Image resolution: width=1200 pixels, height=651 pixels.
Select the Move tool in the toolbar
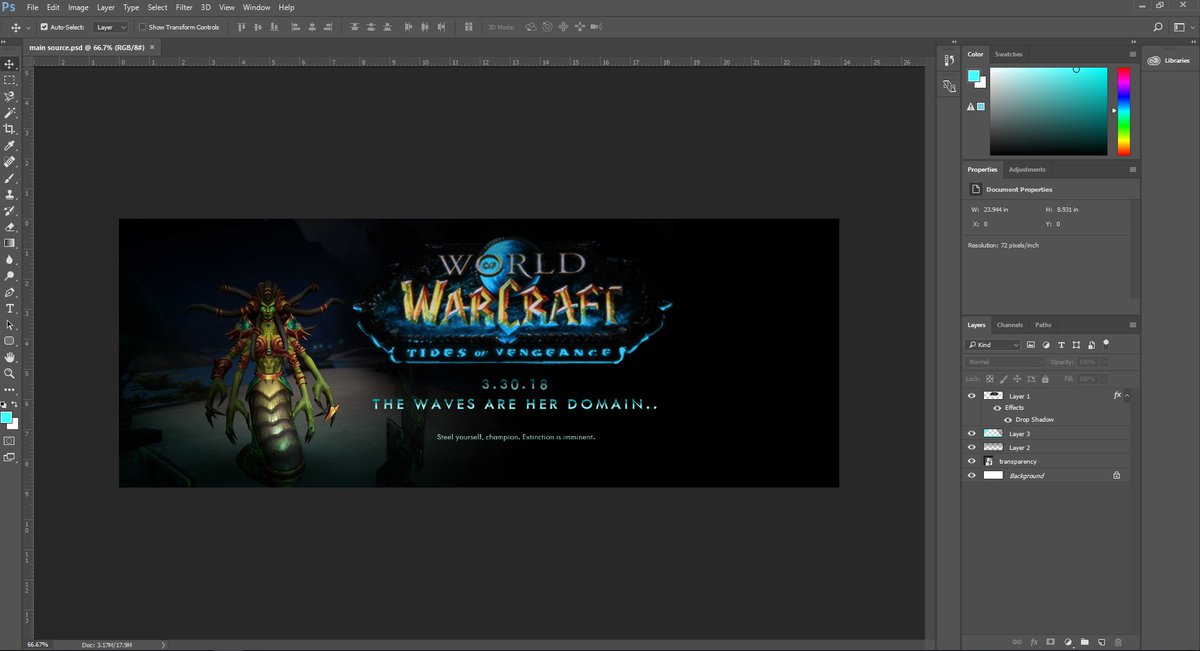click(x=10, y=64)
